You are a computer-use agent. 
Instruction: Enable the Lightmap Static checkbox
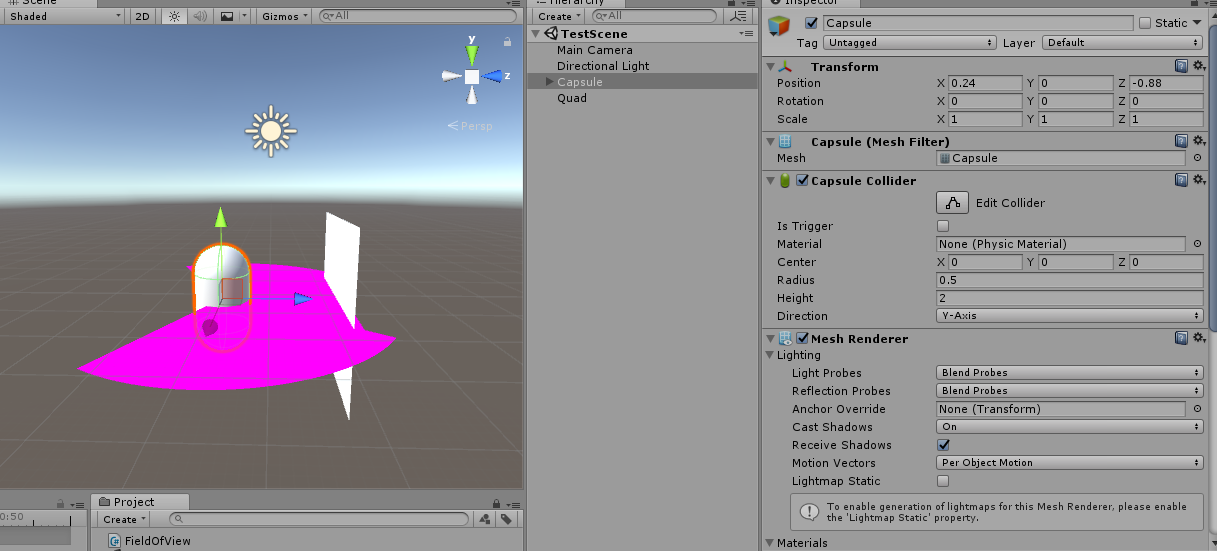tap(943, 481)
